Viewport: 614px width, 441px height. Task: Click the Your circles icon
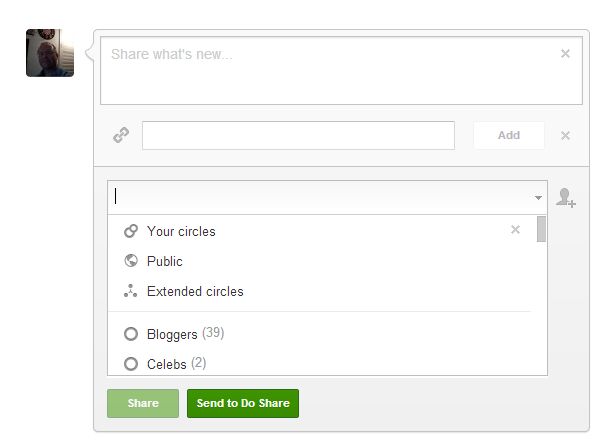(131, 231)
